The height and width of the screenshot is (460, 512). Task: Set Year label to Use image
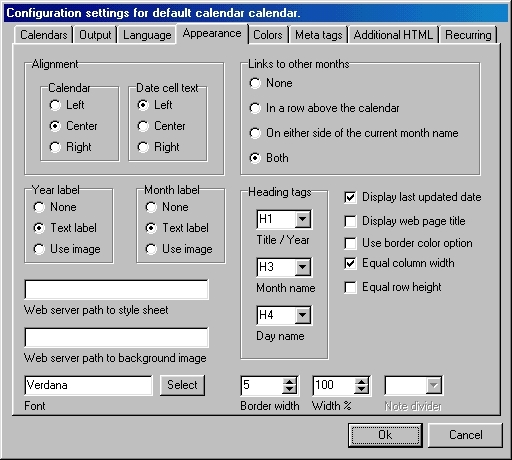click(x=39, y=249)
